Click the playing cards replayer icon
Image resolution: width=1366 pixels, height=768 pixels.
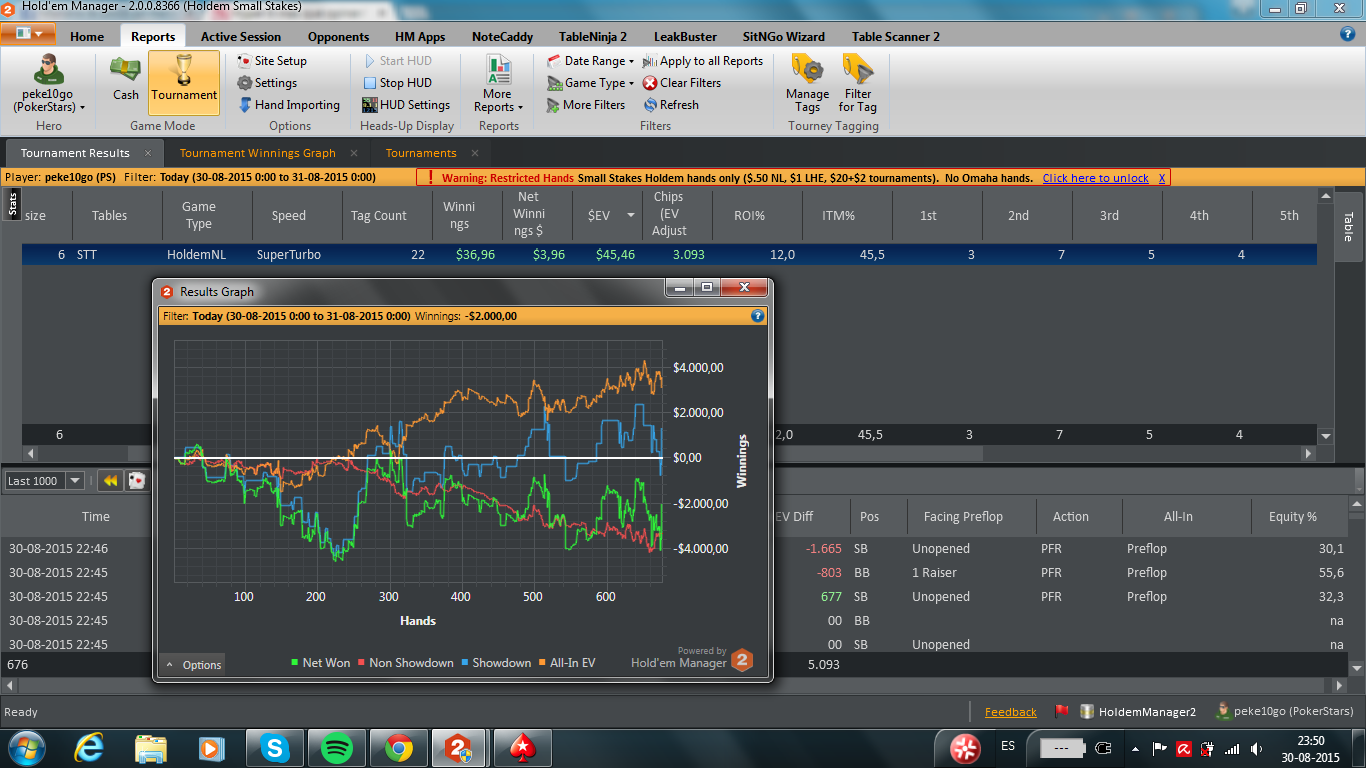point(136,481)
